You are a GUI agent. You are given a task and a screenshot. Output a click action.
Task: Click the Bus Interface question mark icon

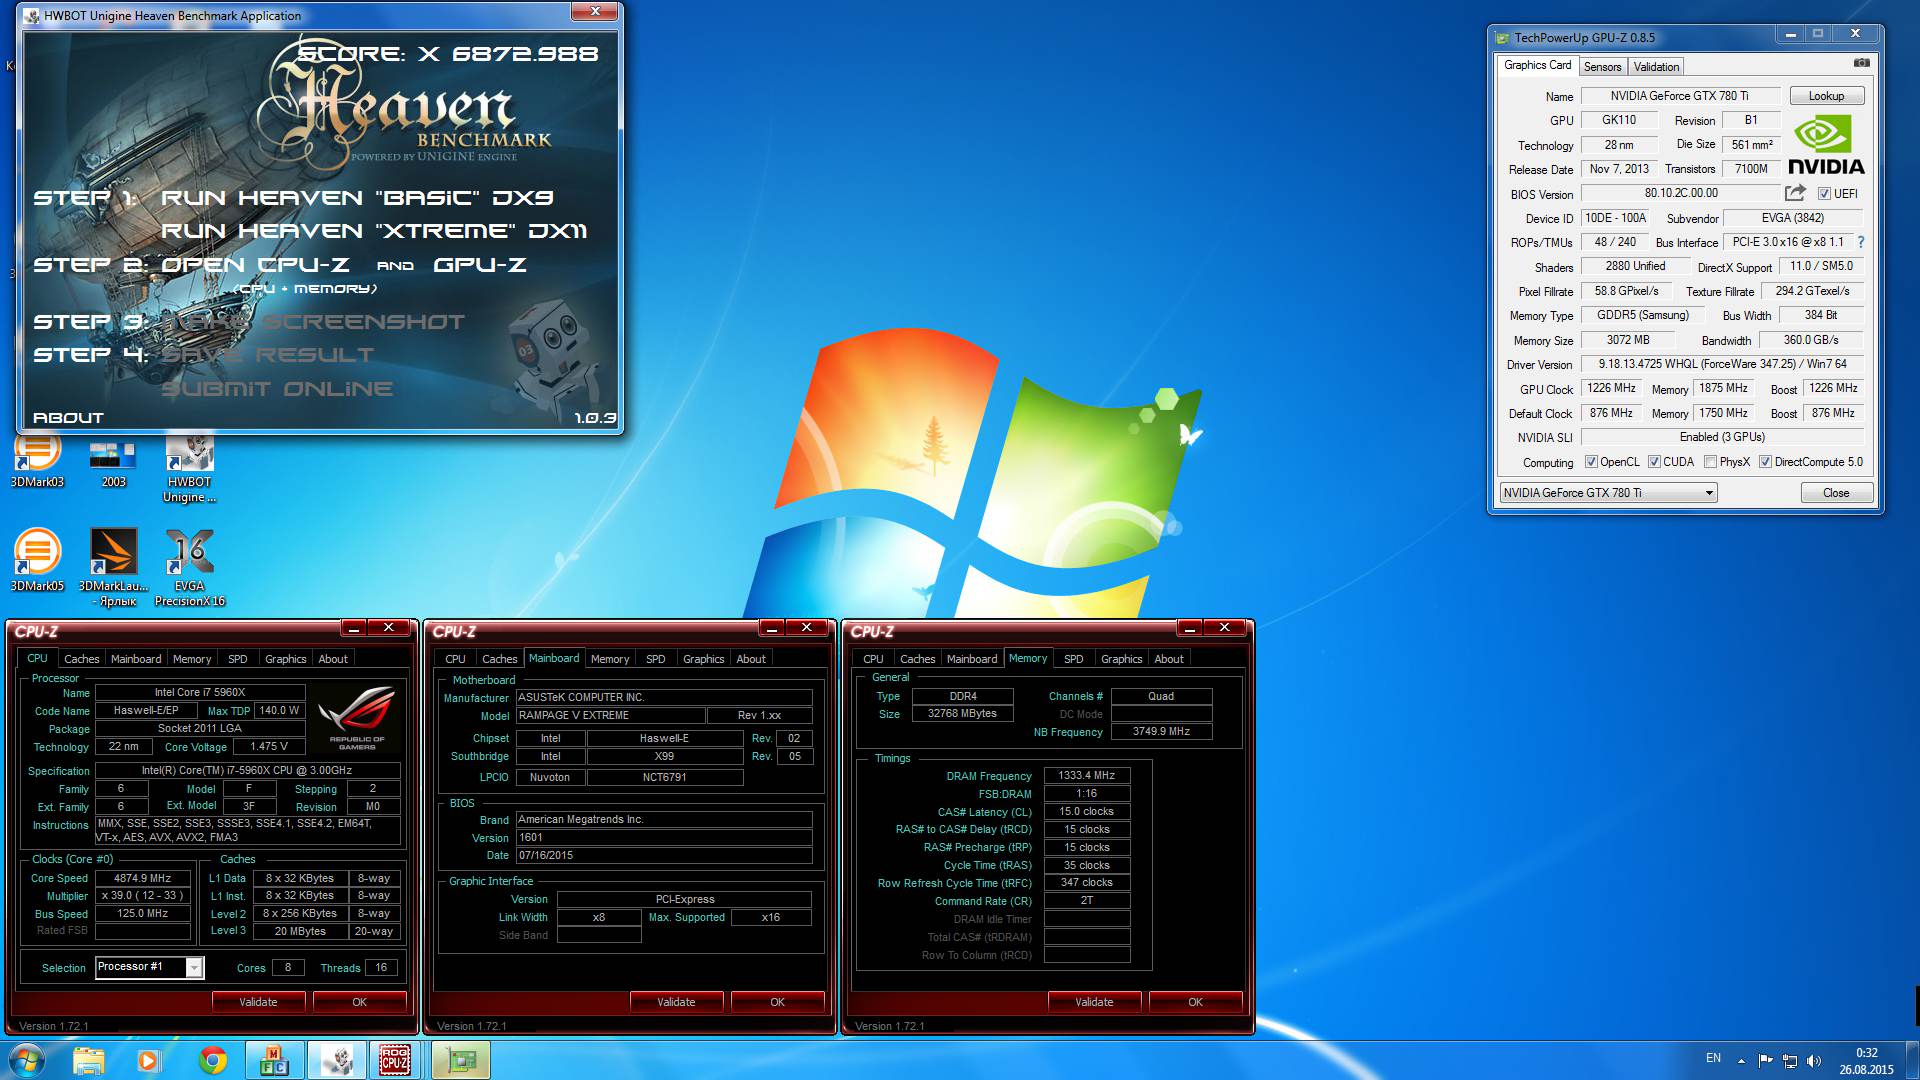(x=1860, y=242)
